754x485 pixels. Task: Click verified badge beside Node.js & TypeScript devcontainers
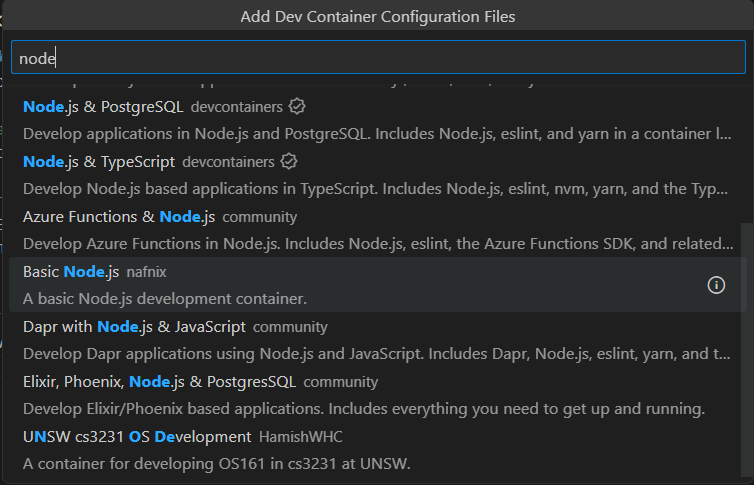click(289, 161)
